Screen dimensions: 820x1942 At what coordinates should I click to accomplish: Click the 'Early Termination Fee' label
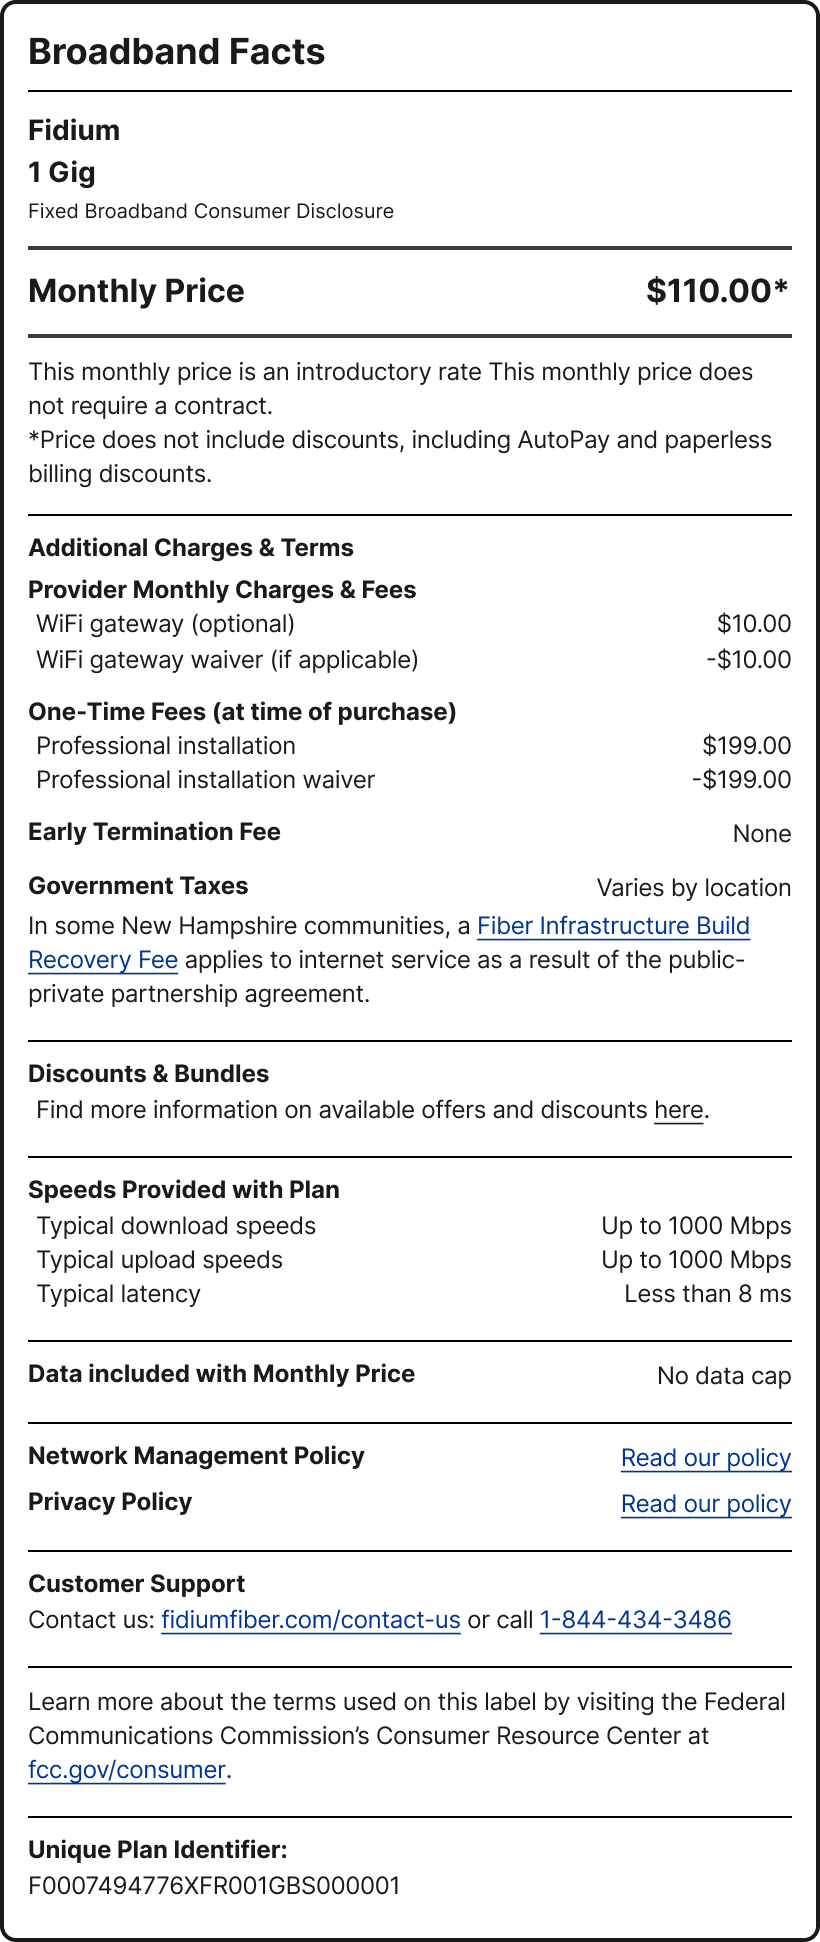[x=154, y=832]
